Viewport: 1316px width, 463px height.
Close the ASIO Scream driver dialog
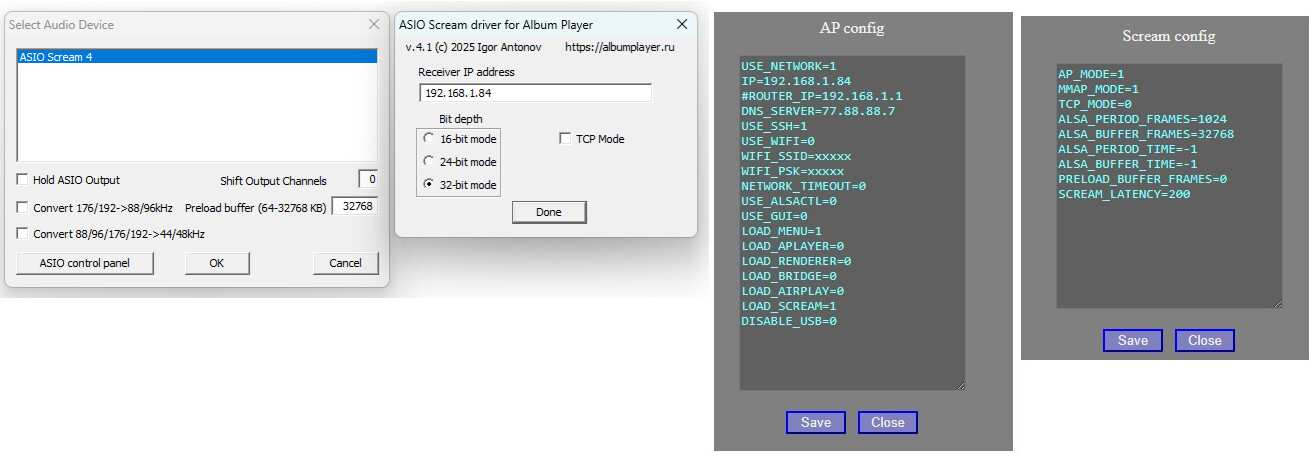(x=682, y=24)
